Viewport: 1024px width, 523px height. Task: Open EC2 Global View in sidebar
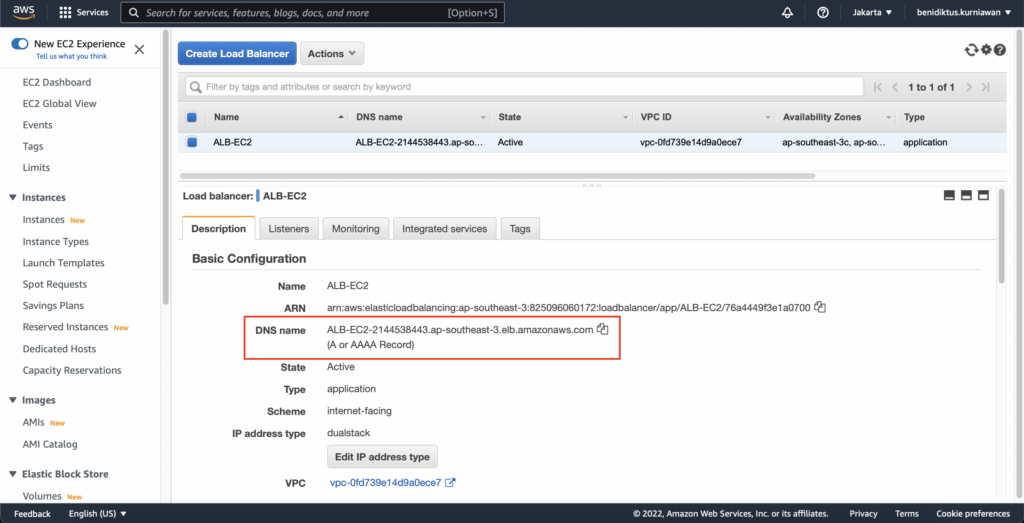(59, 103)
